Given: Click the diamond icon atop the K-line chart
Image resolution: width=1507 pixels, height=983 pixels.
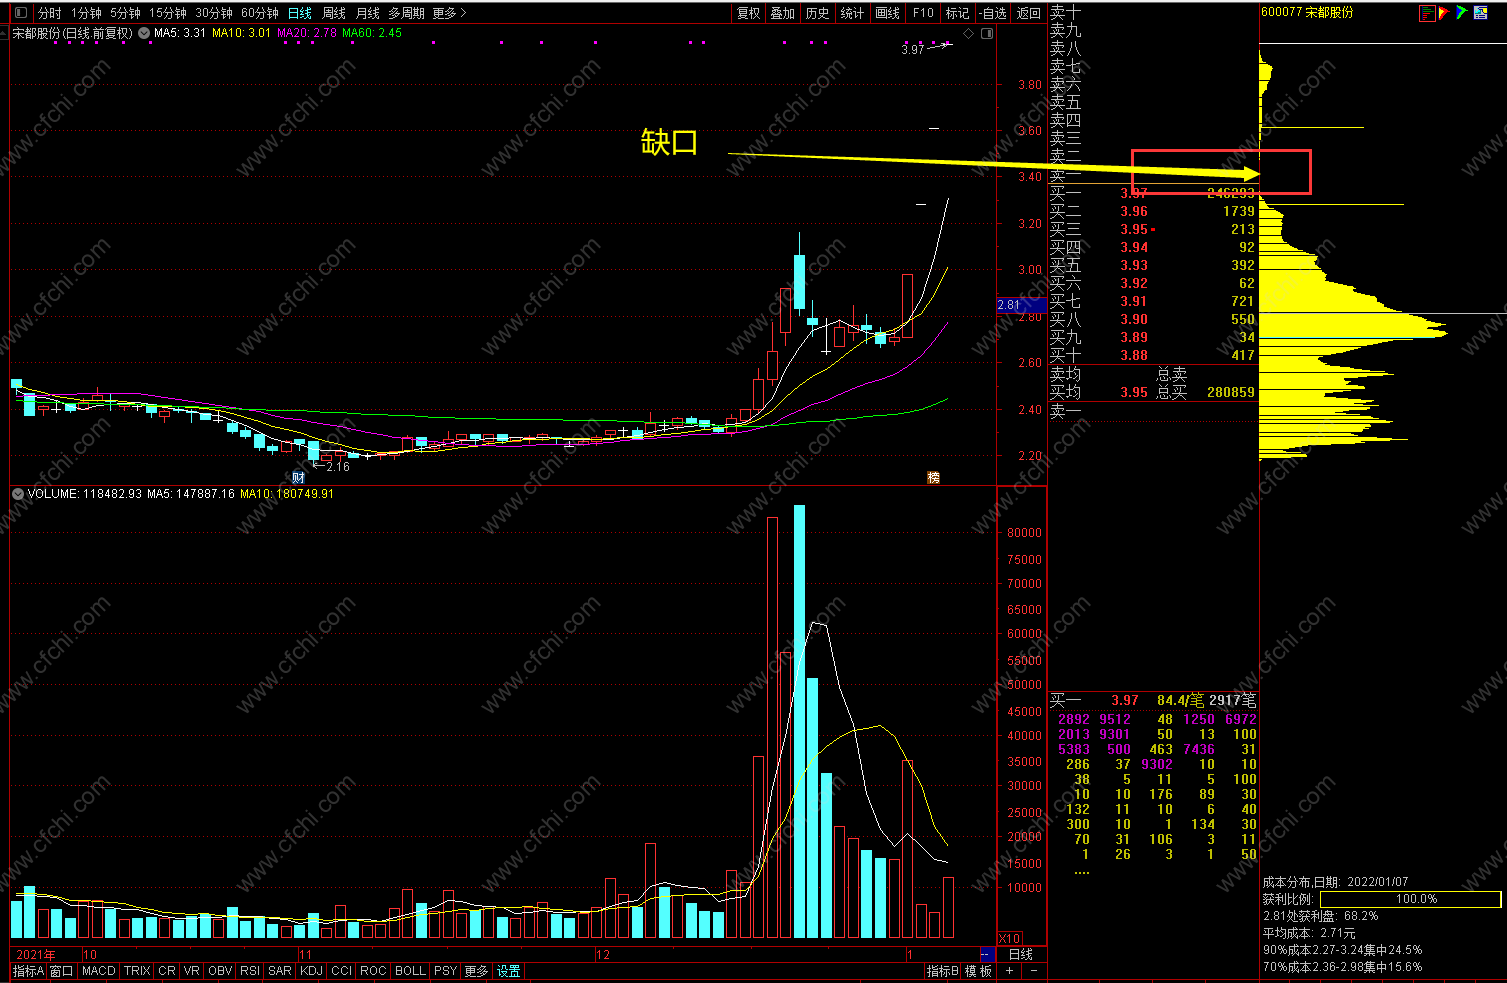Looking at the screenshot, I should pos(968,33).
